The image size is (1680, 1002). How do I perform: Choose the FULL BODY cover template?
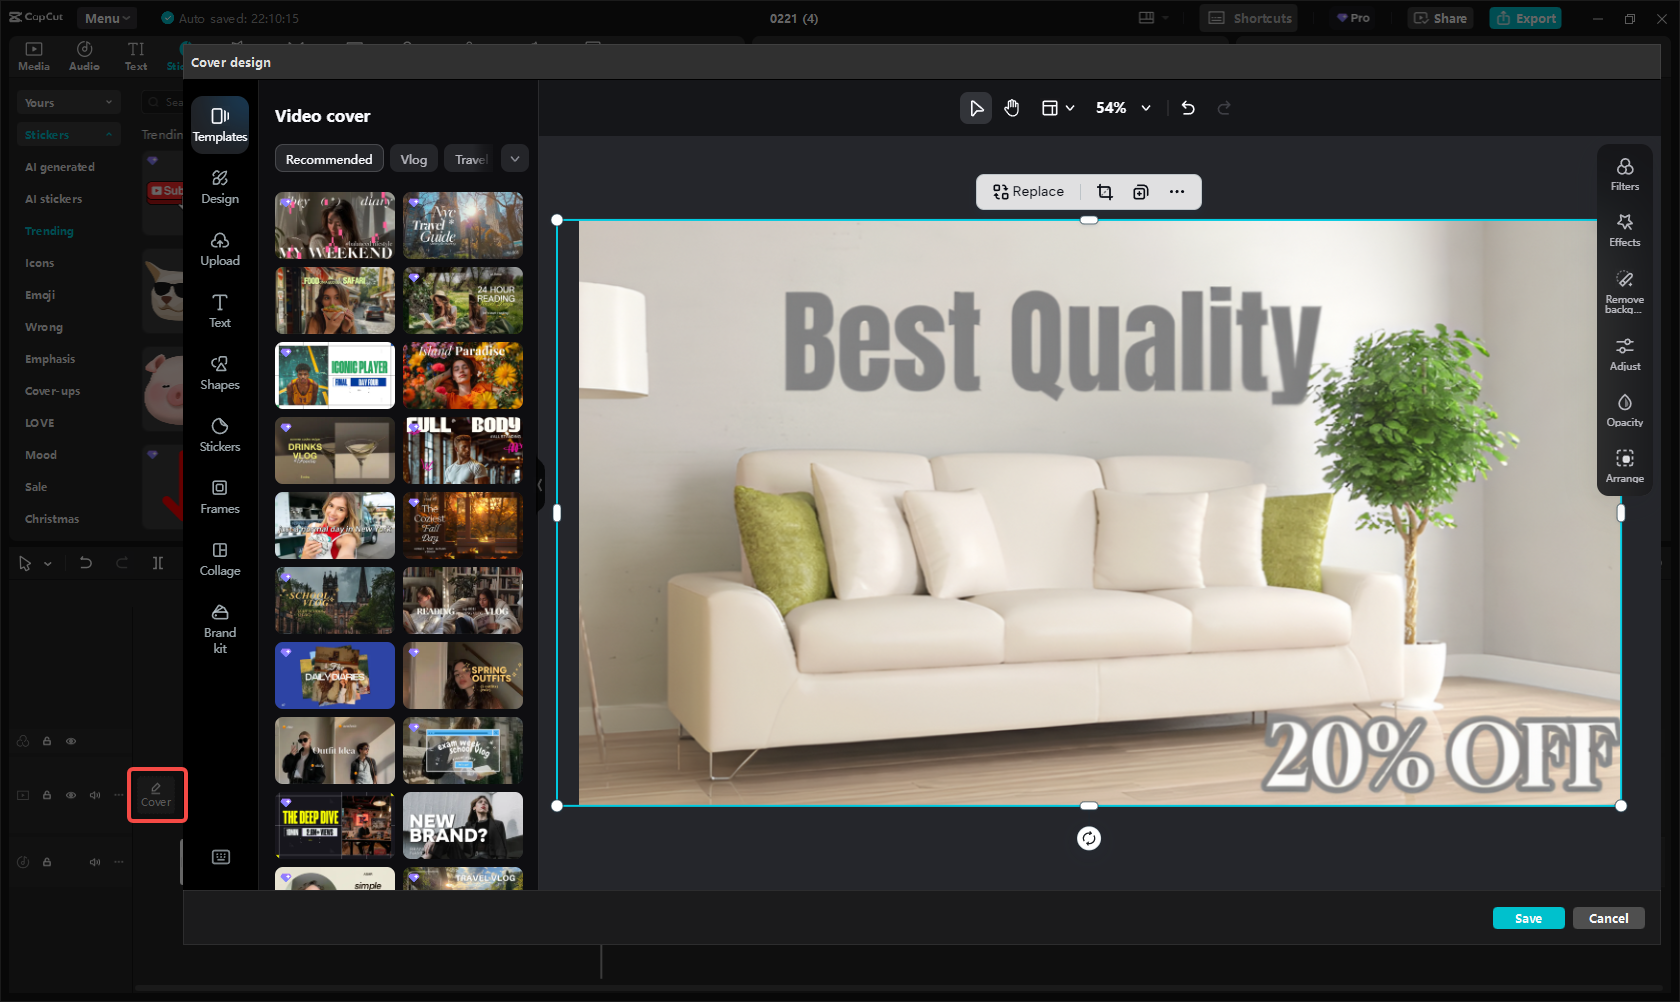[x=463, y=451]
